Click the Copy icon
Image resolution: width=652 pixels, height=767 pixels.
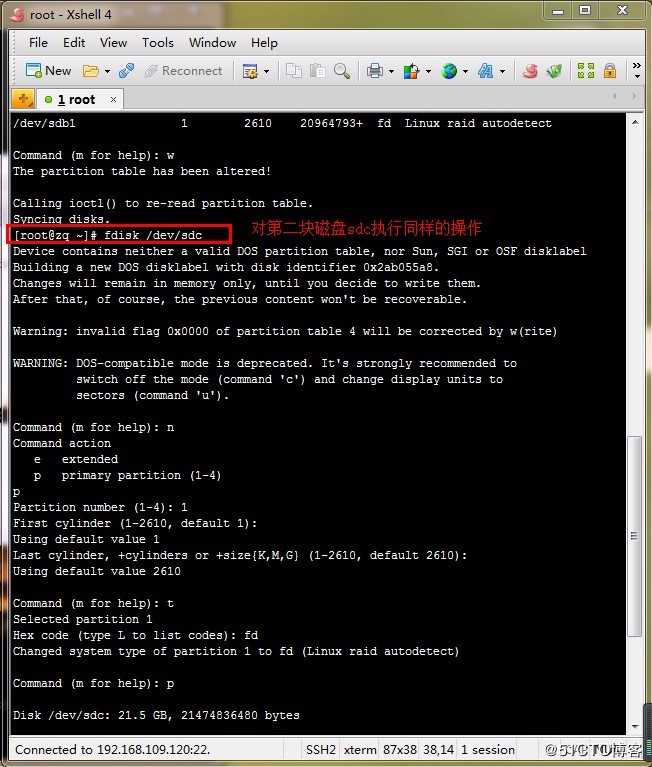click(294, 71)
